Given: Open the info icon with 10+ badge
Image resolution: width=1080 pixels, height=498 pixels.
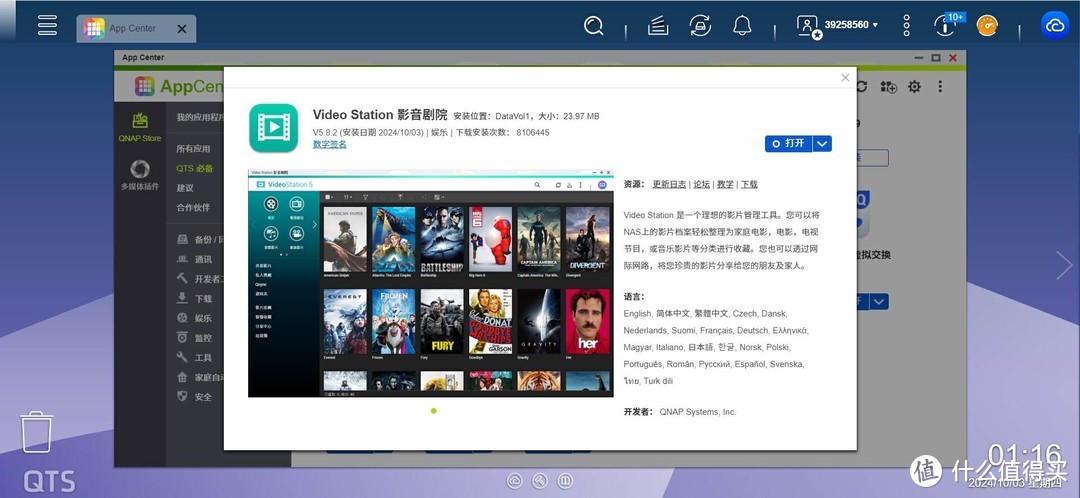Looking at the screenshot, I should [x=946, y=25].
